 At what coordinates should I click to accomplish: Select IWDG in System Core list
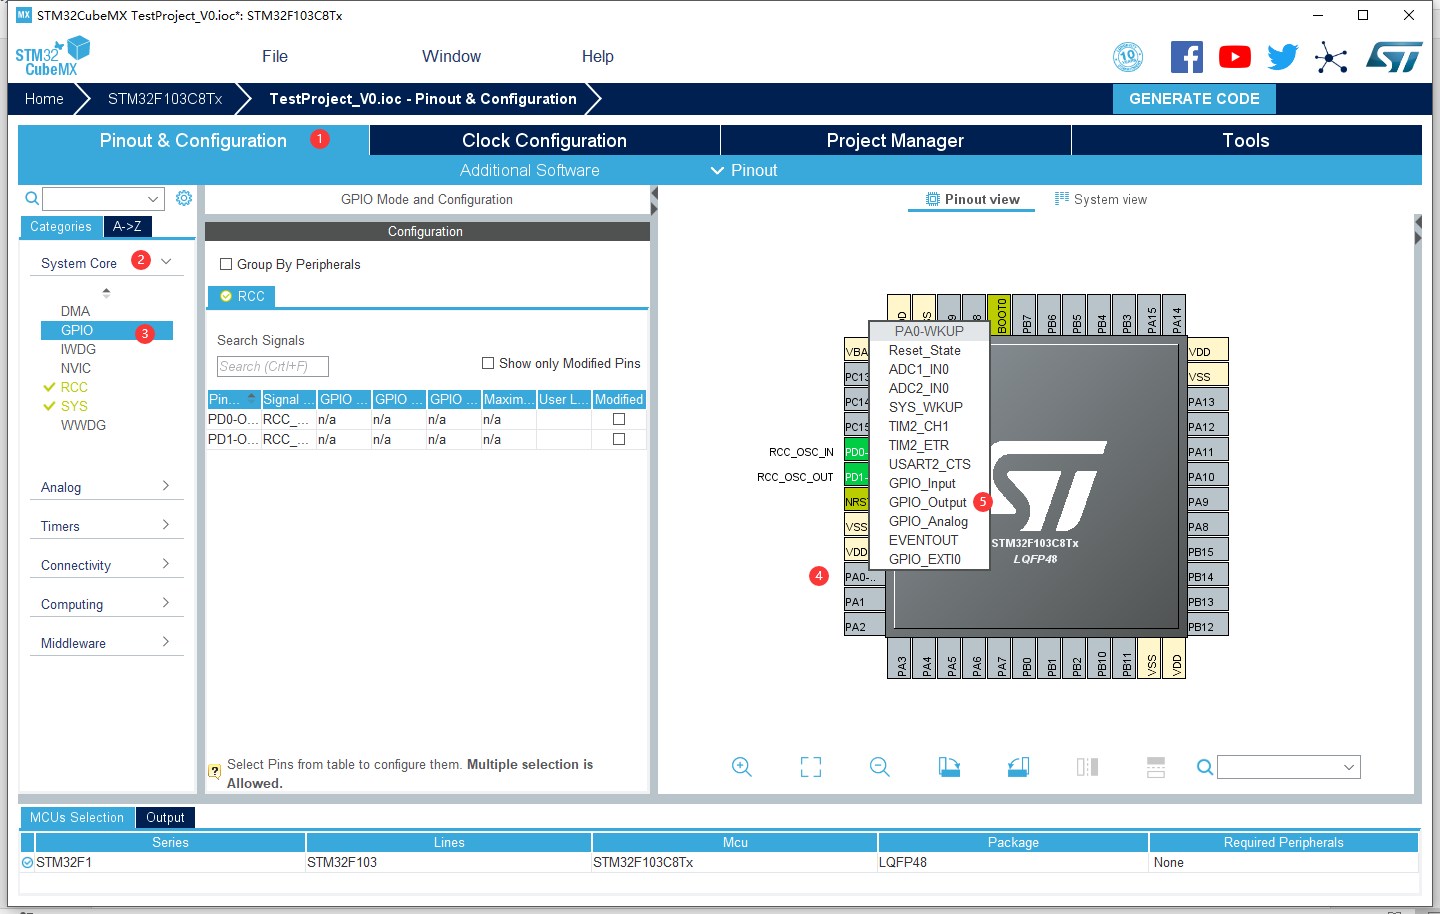pos(78,349)
